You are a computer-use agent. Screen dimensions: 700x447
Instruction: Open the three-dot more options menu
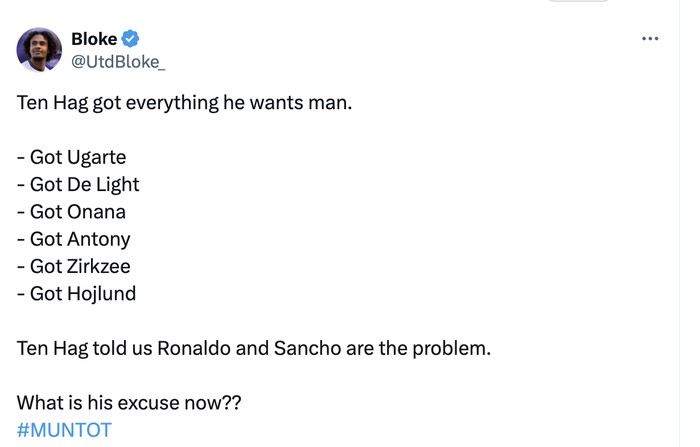tap(650, 39)
